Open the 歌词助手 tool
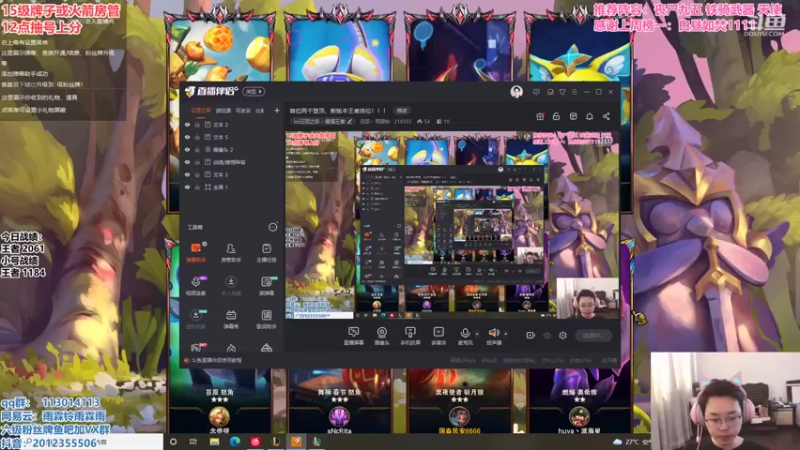This screenshot has height=450, width=800. point(266,319)
